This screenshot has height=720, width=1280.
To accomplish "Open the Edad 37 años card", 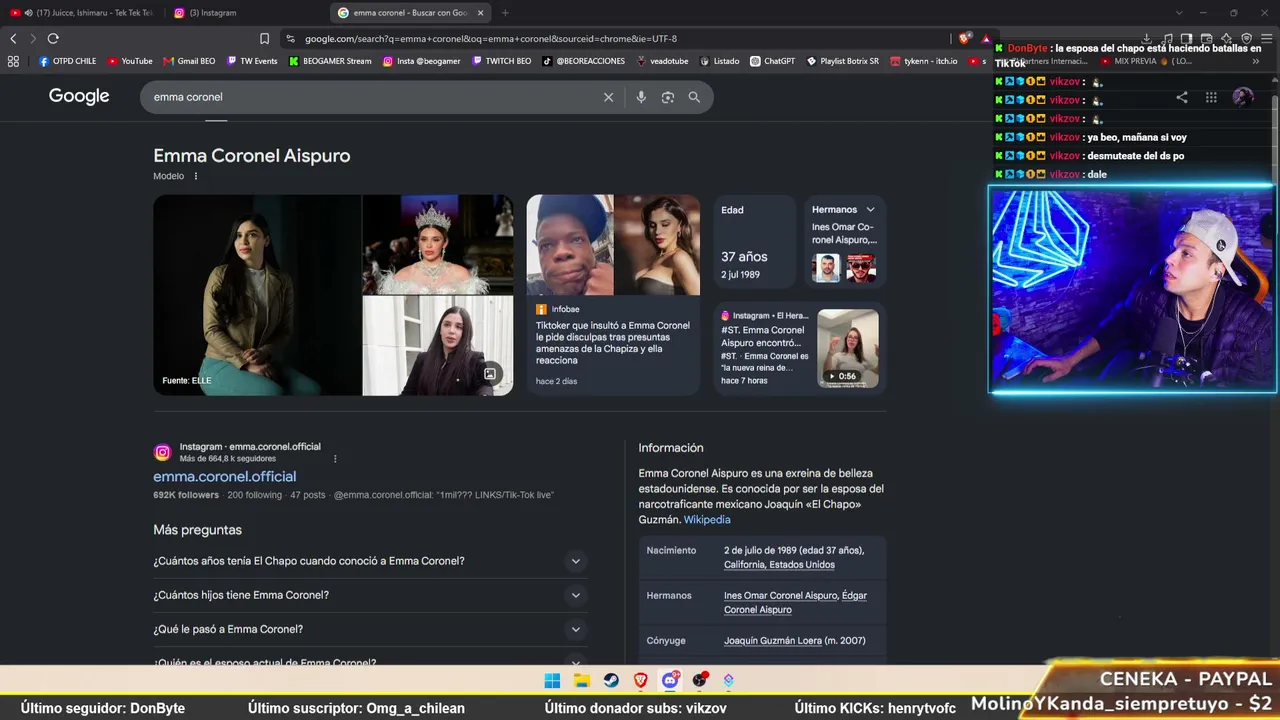I will 755,242.
